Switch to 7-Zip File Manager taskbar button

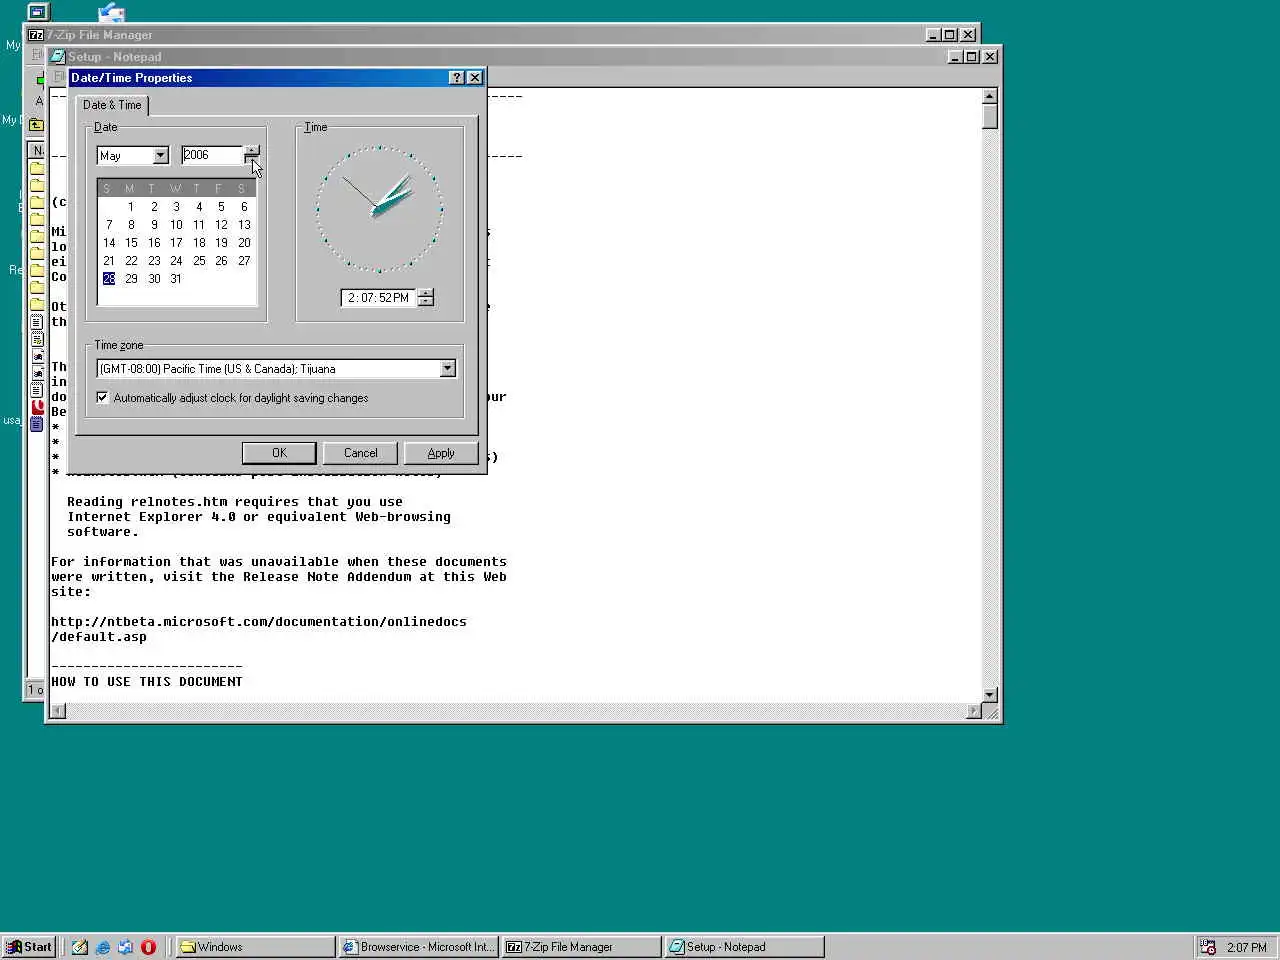pos(581,947)
